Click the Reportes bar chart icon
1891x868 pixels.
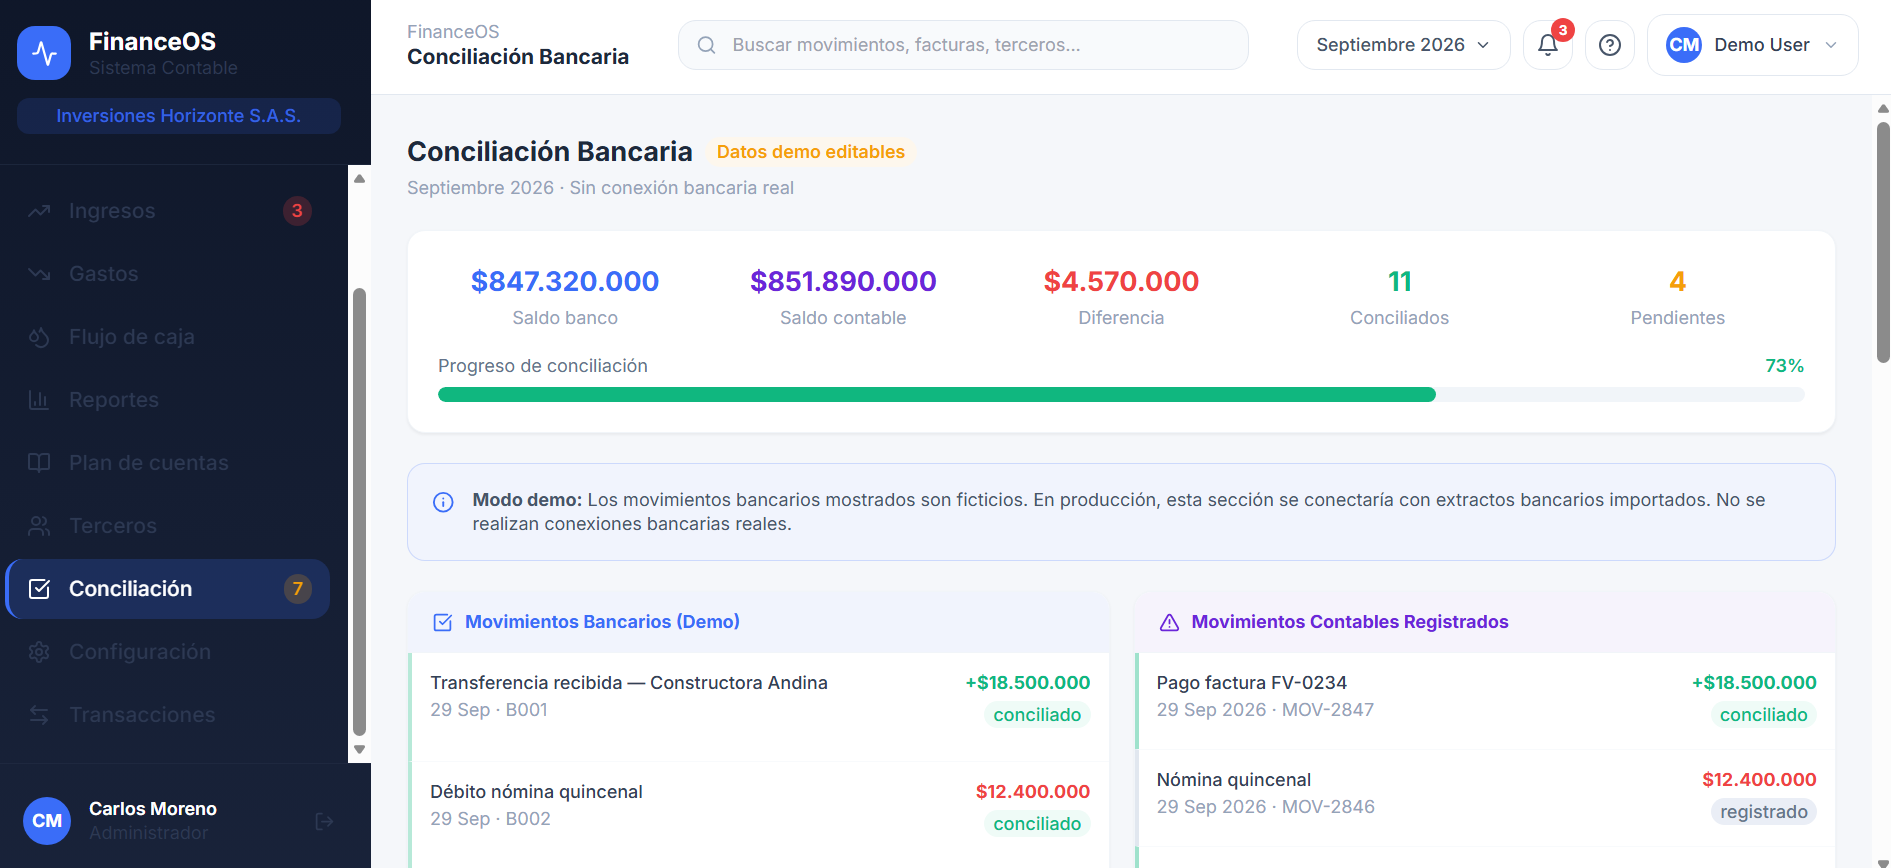pos(39,400)
